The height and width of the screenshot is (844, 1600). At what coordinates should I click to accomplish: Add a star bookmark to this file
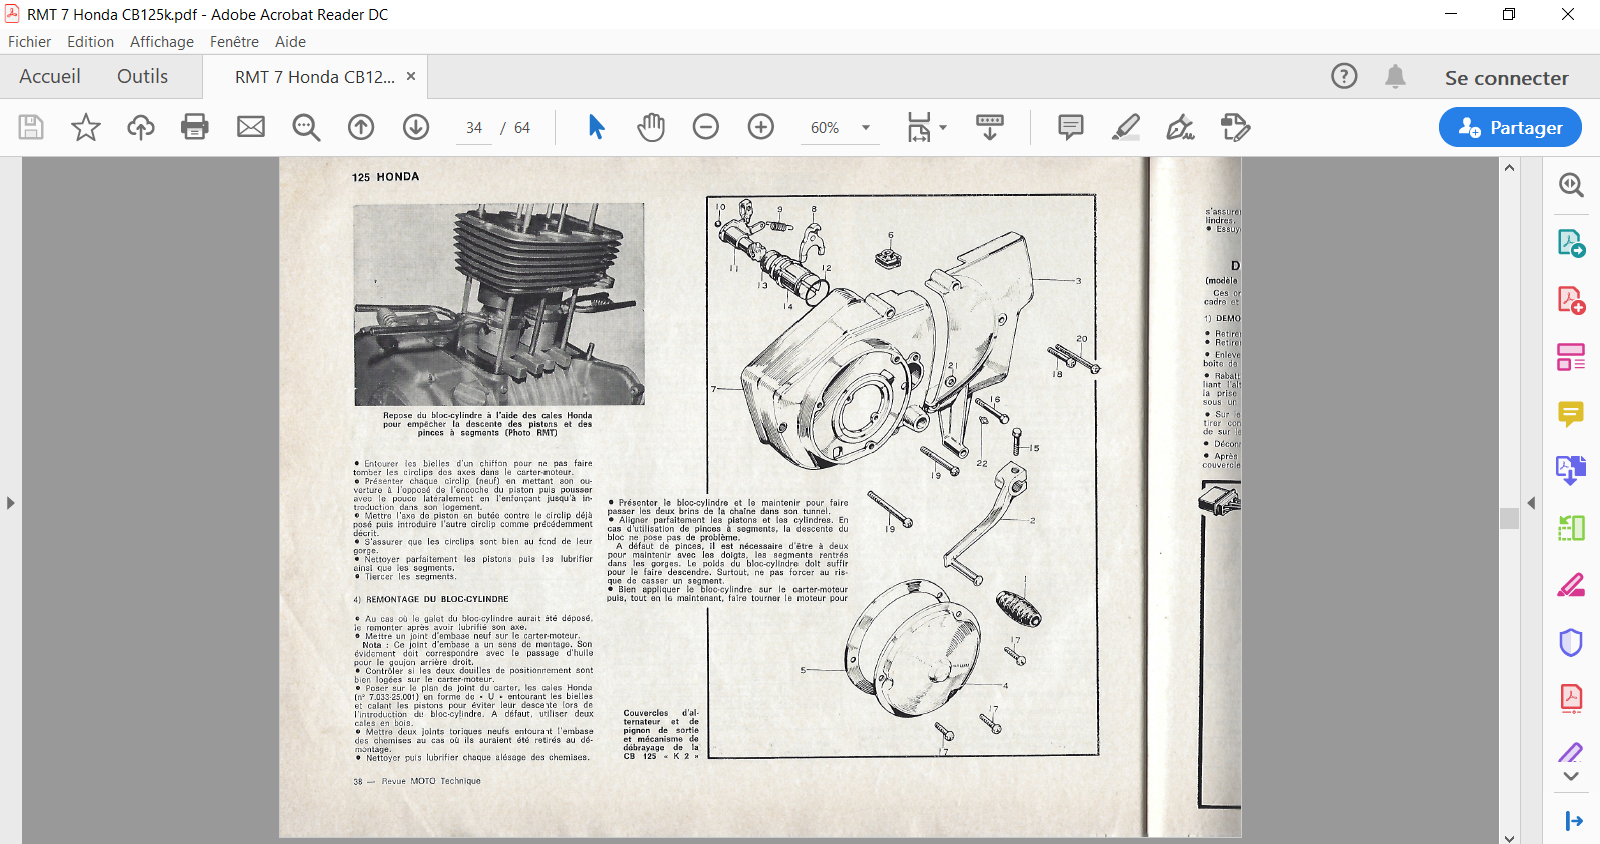pyautogui.click(x=86, y=127)
